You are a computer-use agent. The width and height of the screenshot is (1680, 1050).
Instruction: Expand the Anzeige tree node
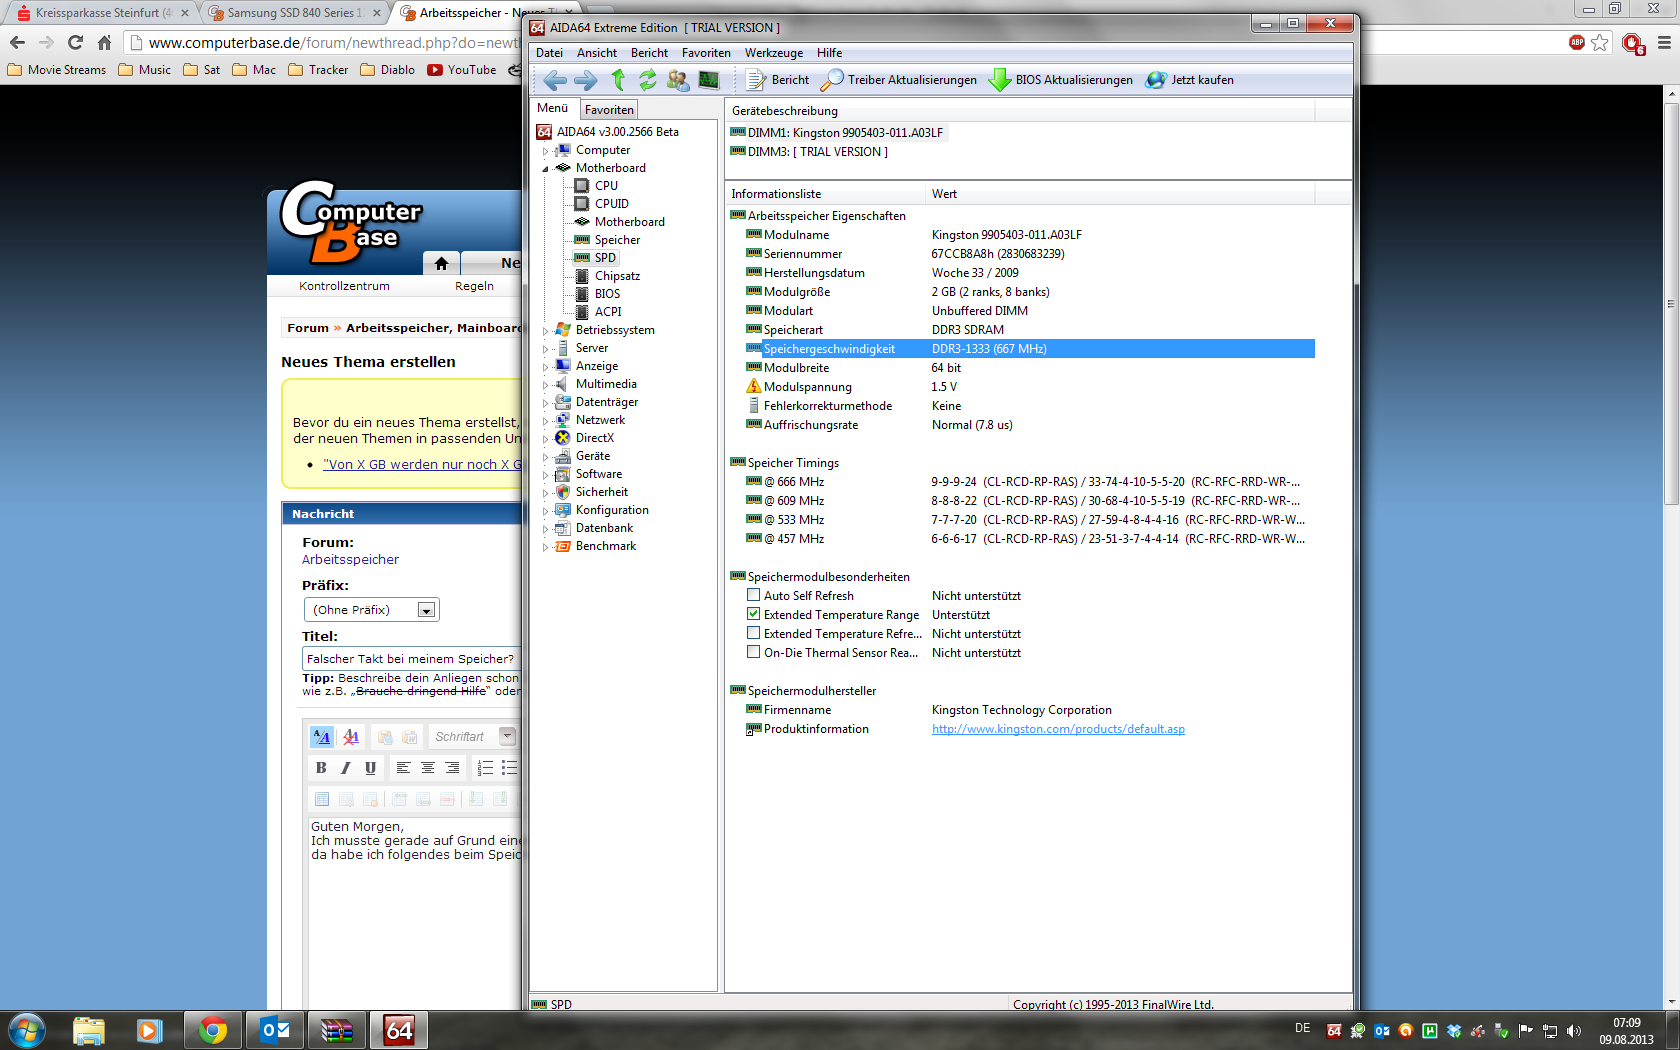546,367
